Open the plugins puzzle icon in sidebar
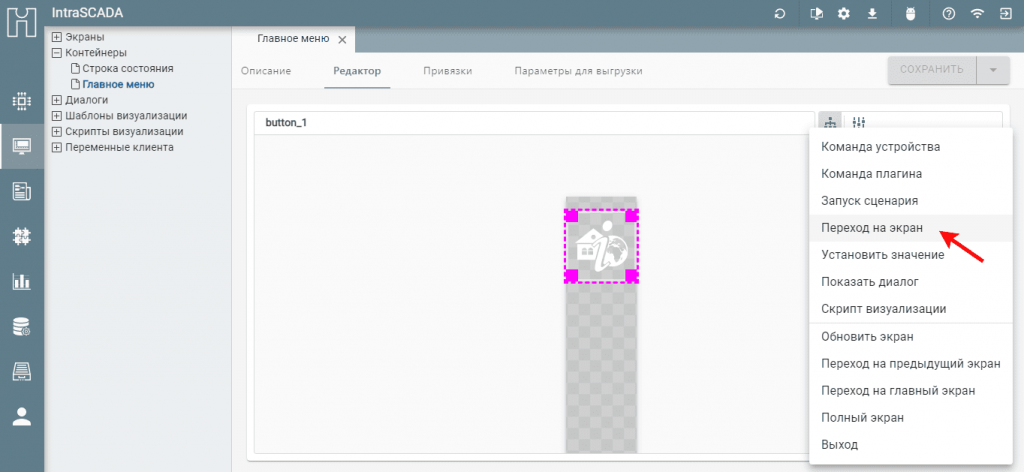Screen dimensions: 1024x472 [22, 236]
